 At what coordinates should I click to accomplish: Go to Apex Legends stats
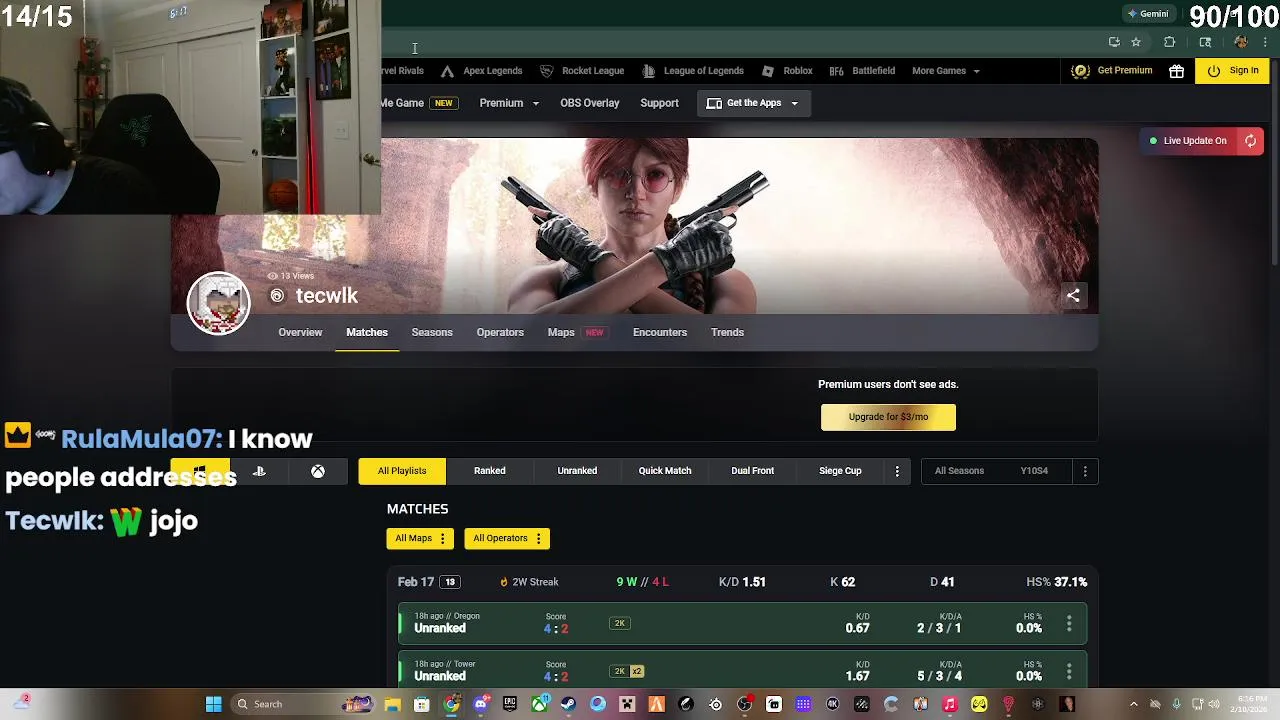[481, 71]
